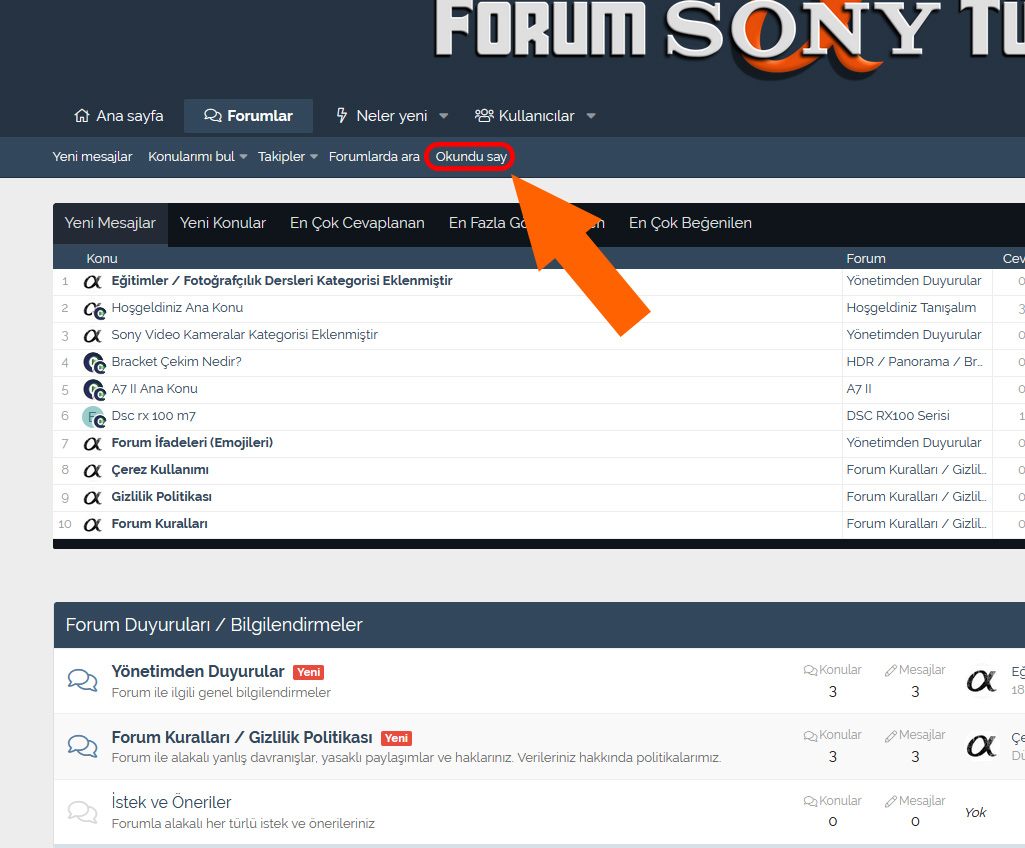Click the A7 II forum column link

click(859, 389)
